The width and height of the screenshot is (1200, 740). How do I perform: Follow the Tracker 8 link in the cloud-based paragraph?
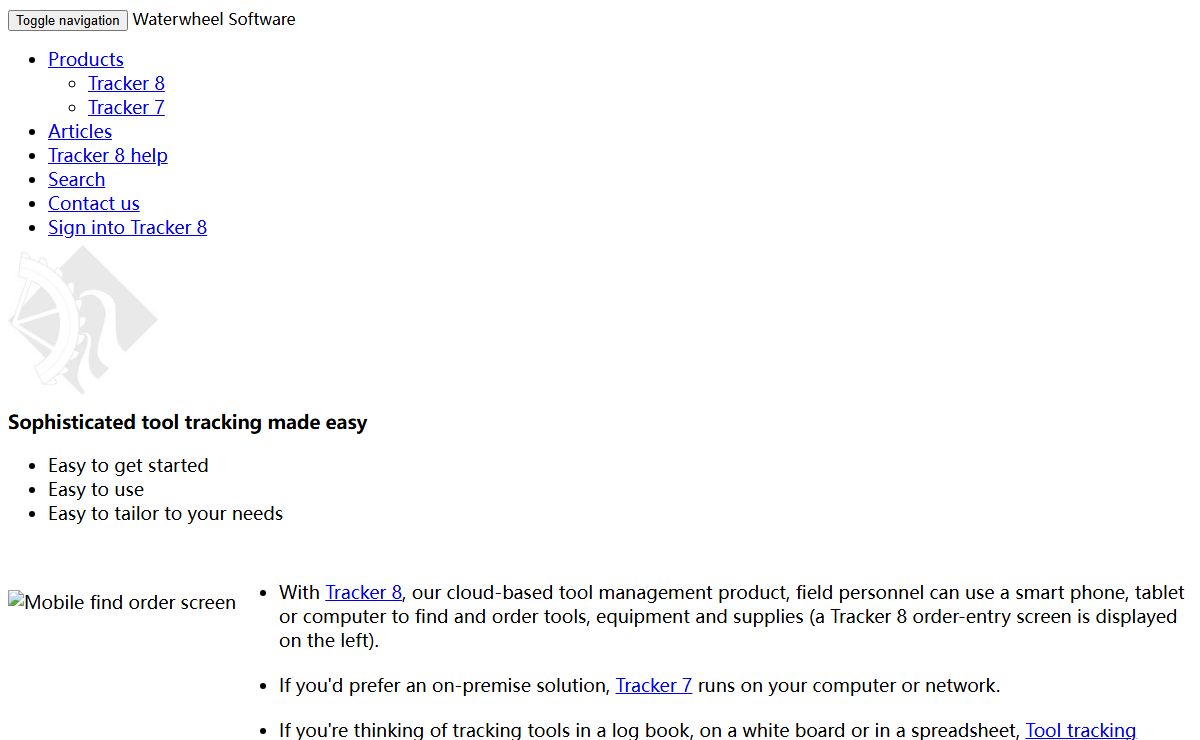[x=363, y=593]
